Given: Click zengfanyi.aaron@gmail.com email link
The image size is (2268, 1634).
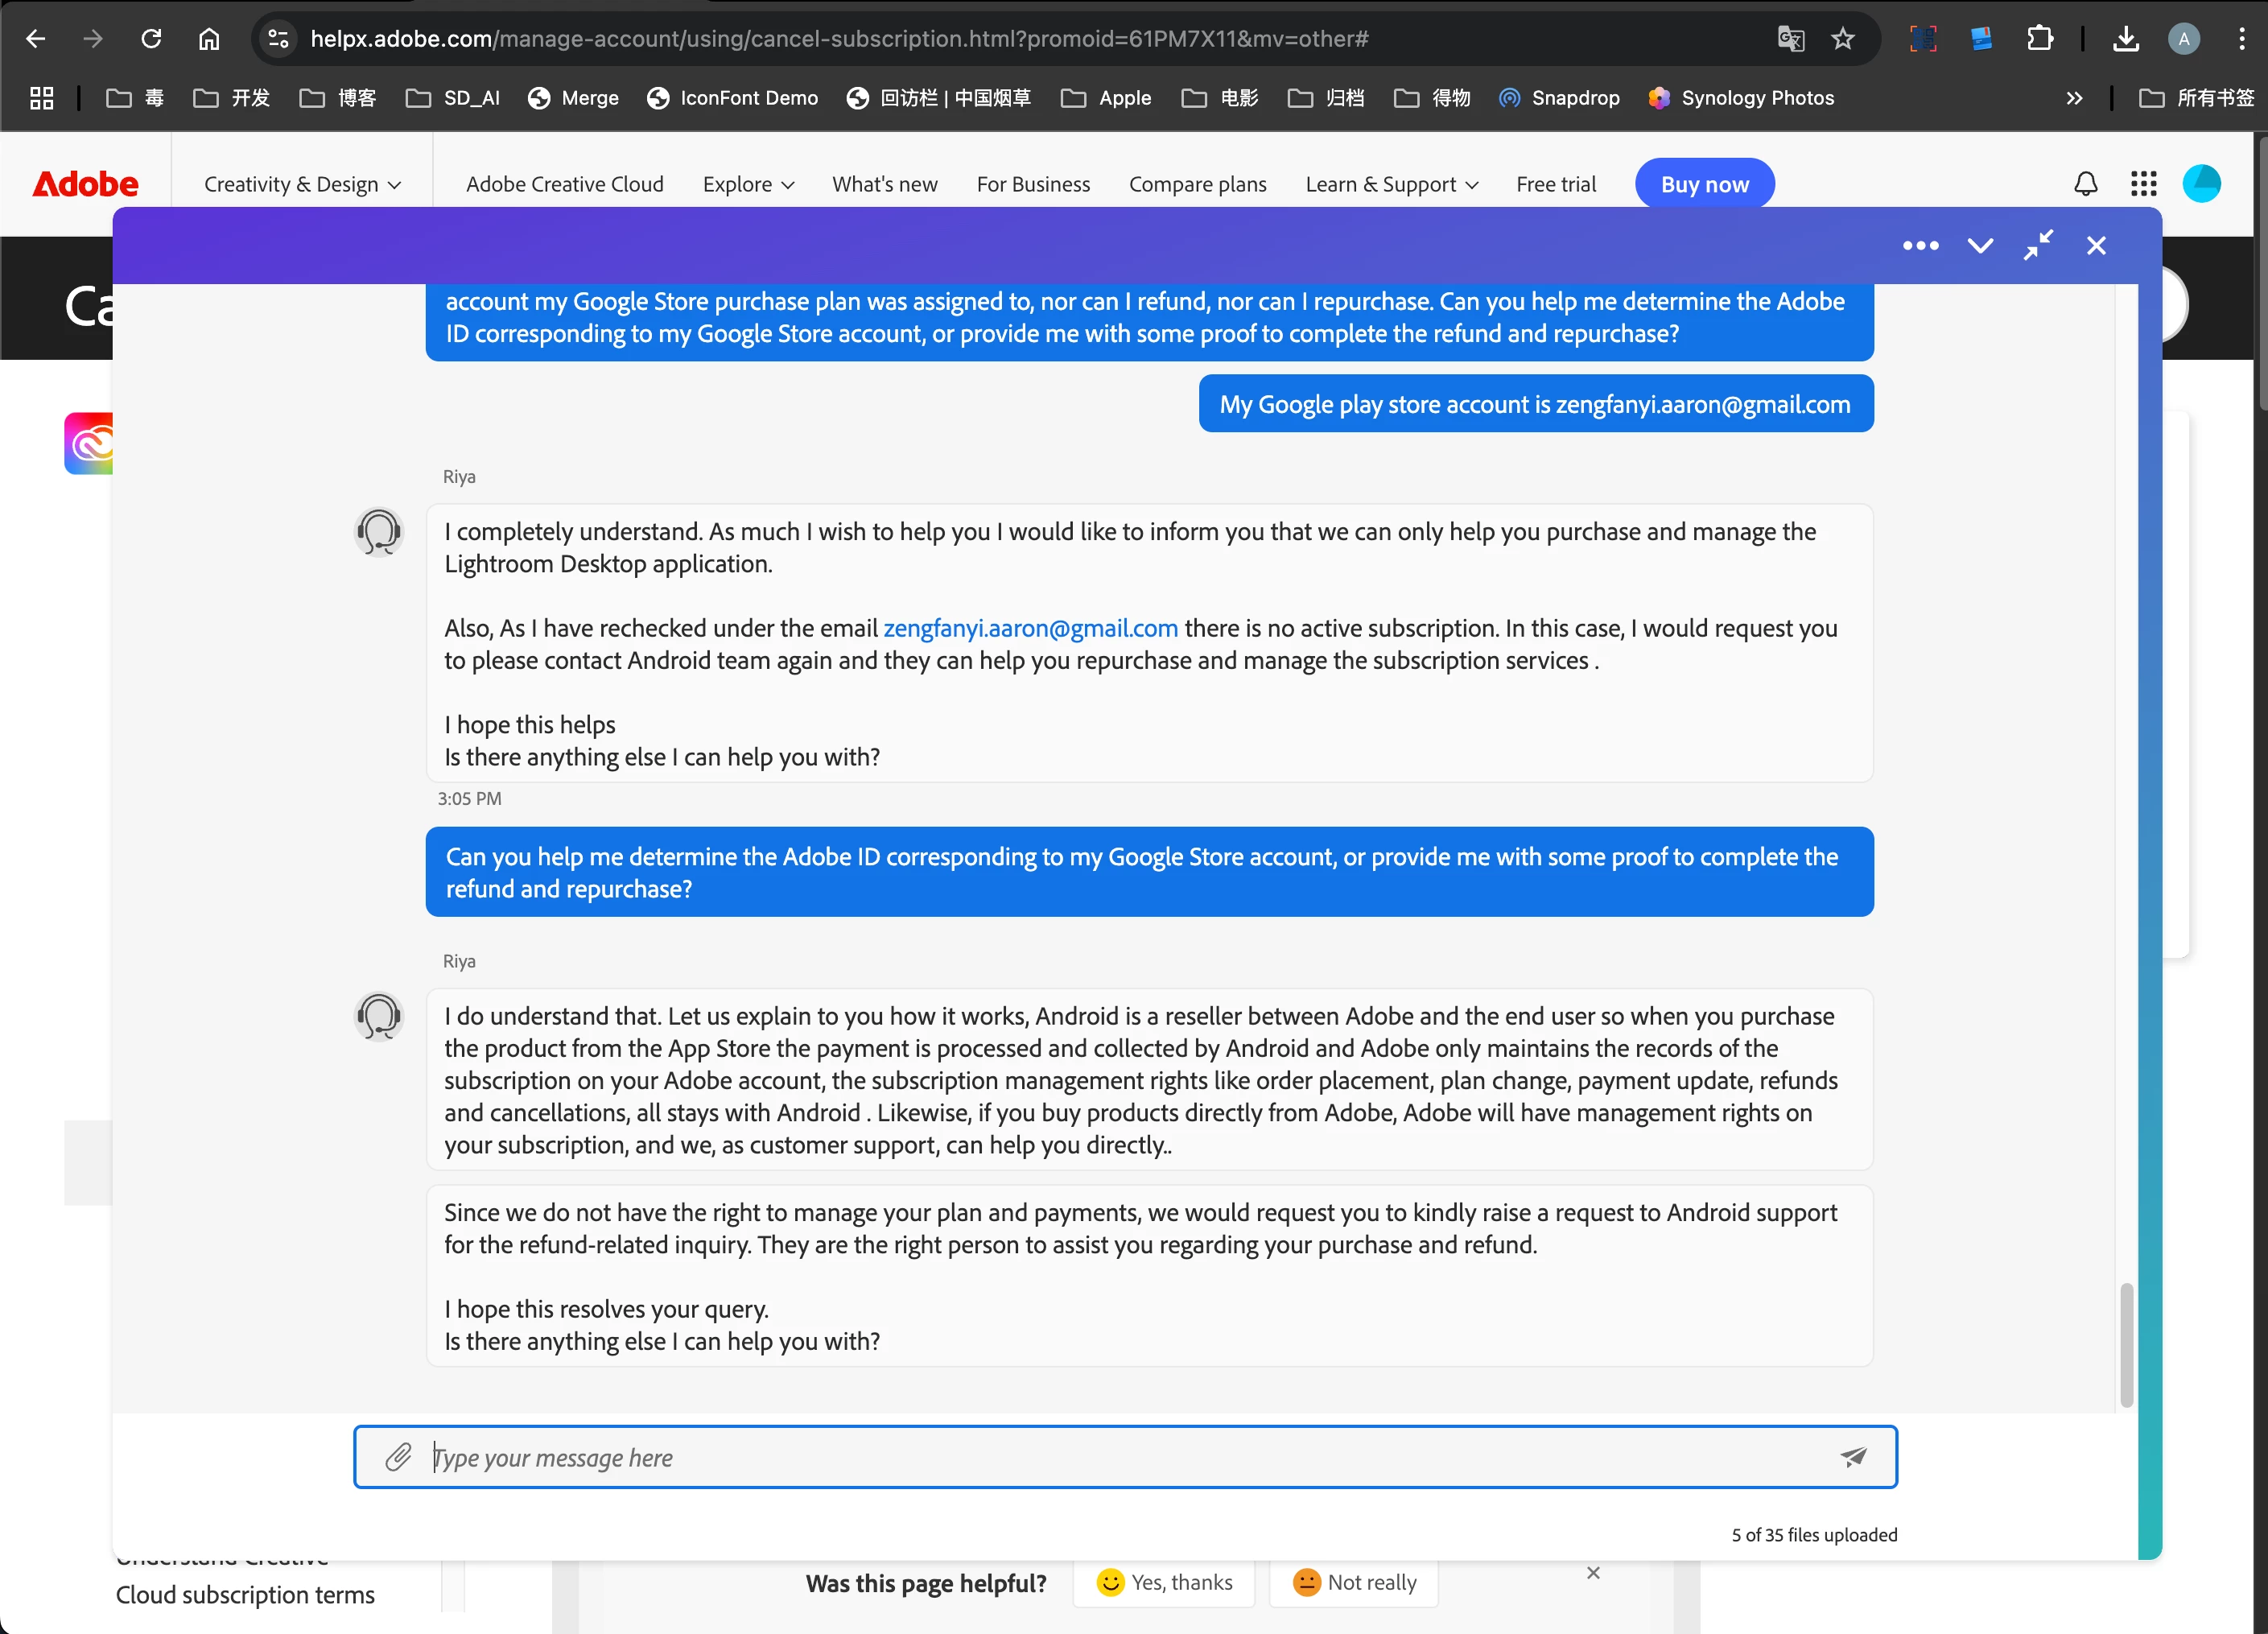Looking at the screenshot, I should 1030,628.
